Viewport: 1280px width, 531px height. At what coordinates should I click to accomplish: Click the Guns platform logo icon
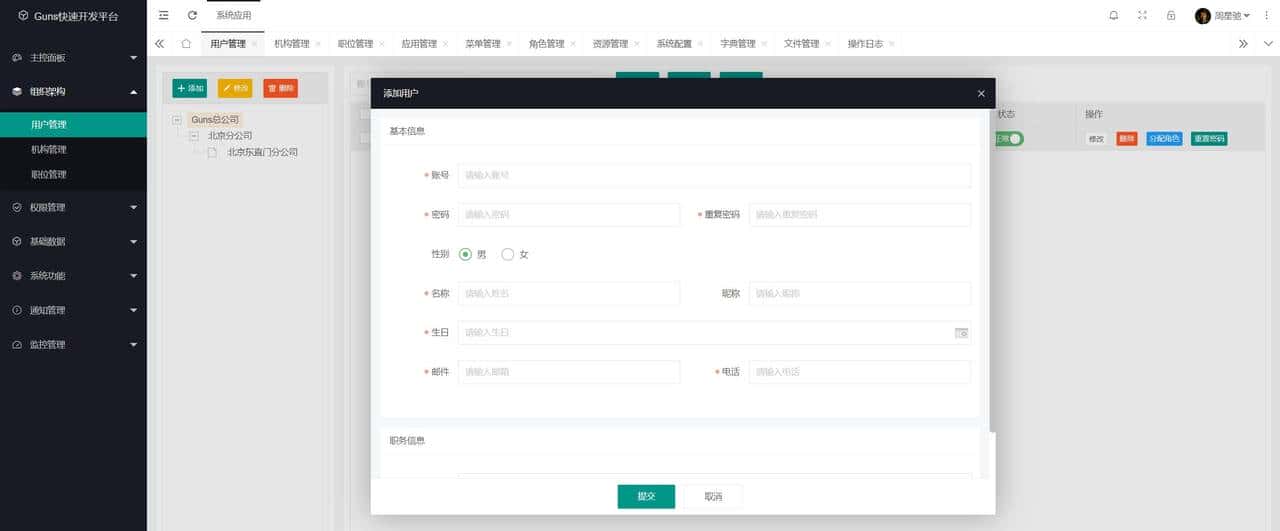pyautogui.click(x=23, y=16)
